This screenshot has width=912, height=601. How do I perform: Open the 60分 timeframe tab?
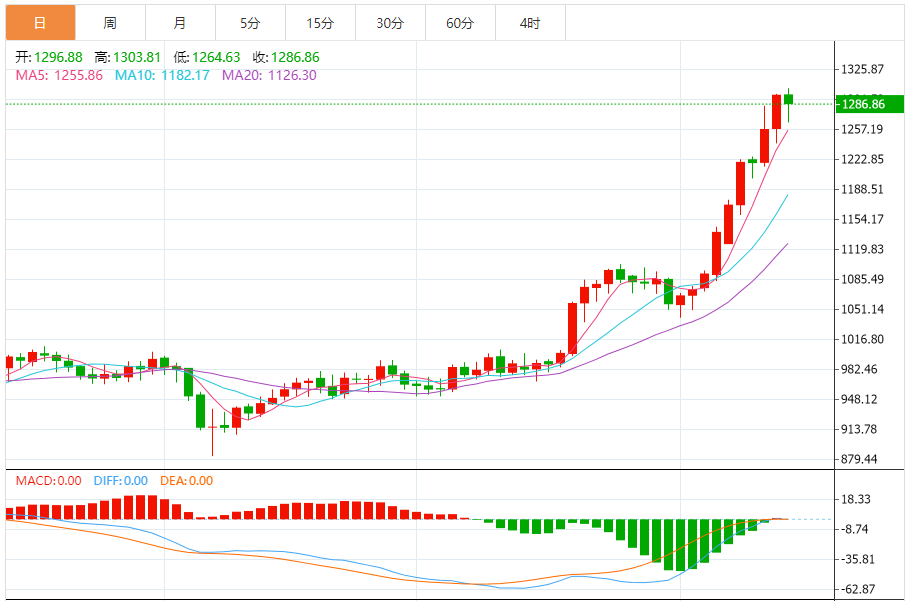pos(460,23)
